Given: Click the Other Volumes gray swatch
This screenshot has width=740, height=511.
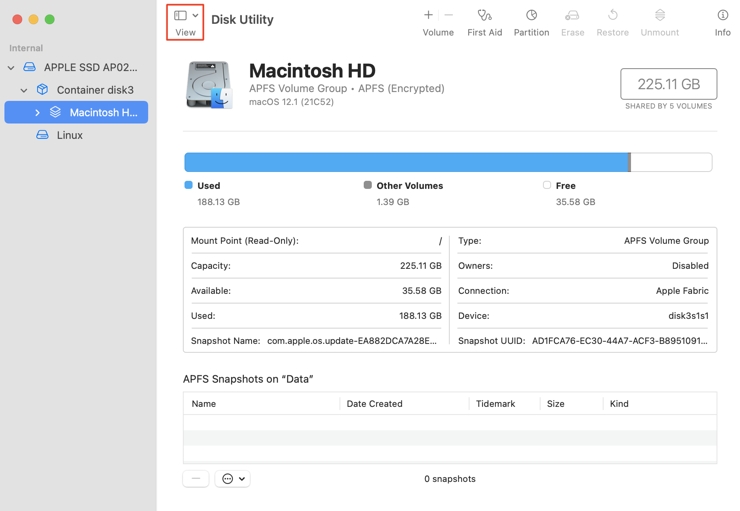Looking at the screenshot, I should click(x=368, y=185).
